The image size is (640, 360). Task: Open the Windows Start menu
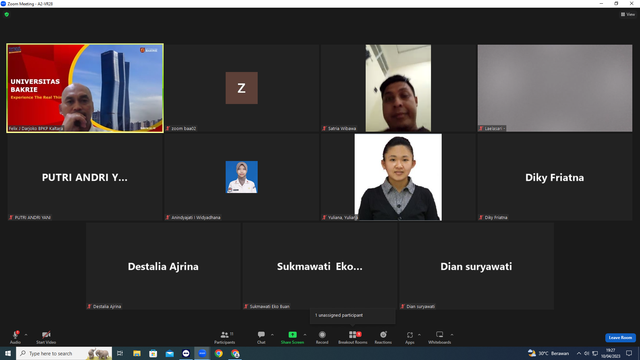pos(7,353)
